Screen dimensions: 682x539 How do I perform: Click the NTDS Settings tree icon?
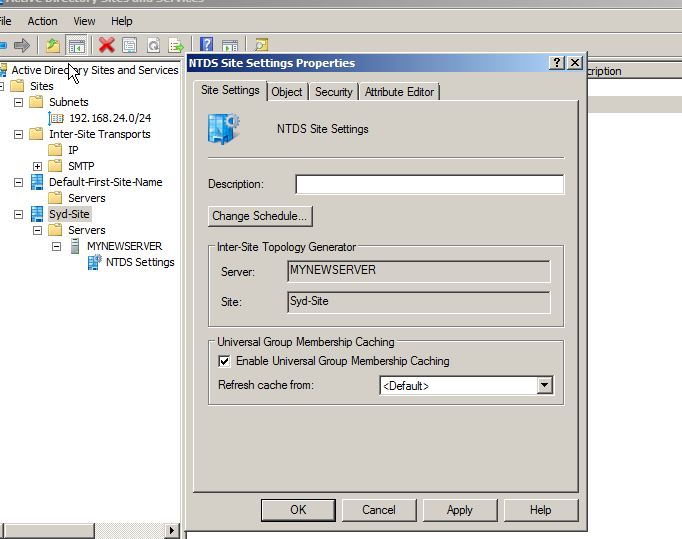tap(94, 262)
